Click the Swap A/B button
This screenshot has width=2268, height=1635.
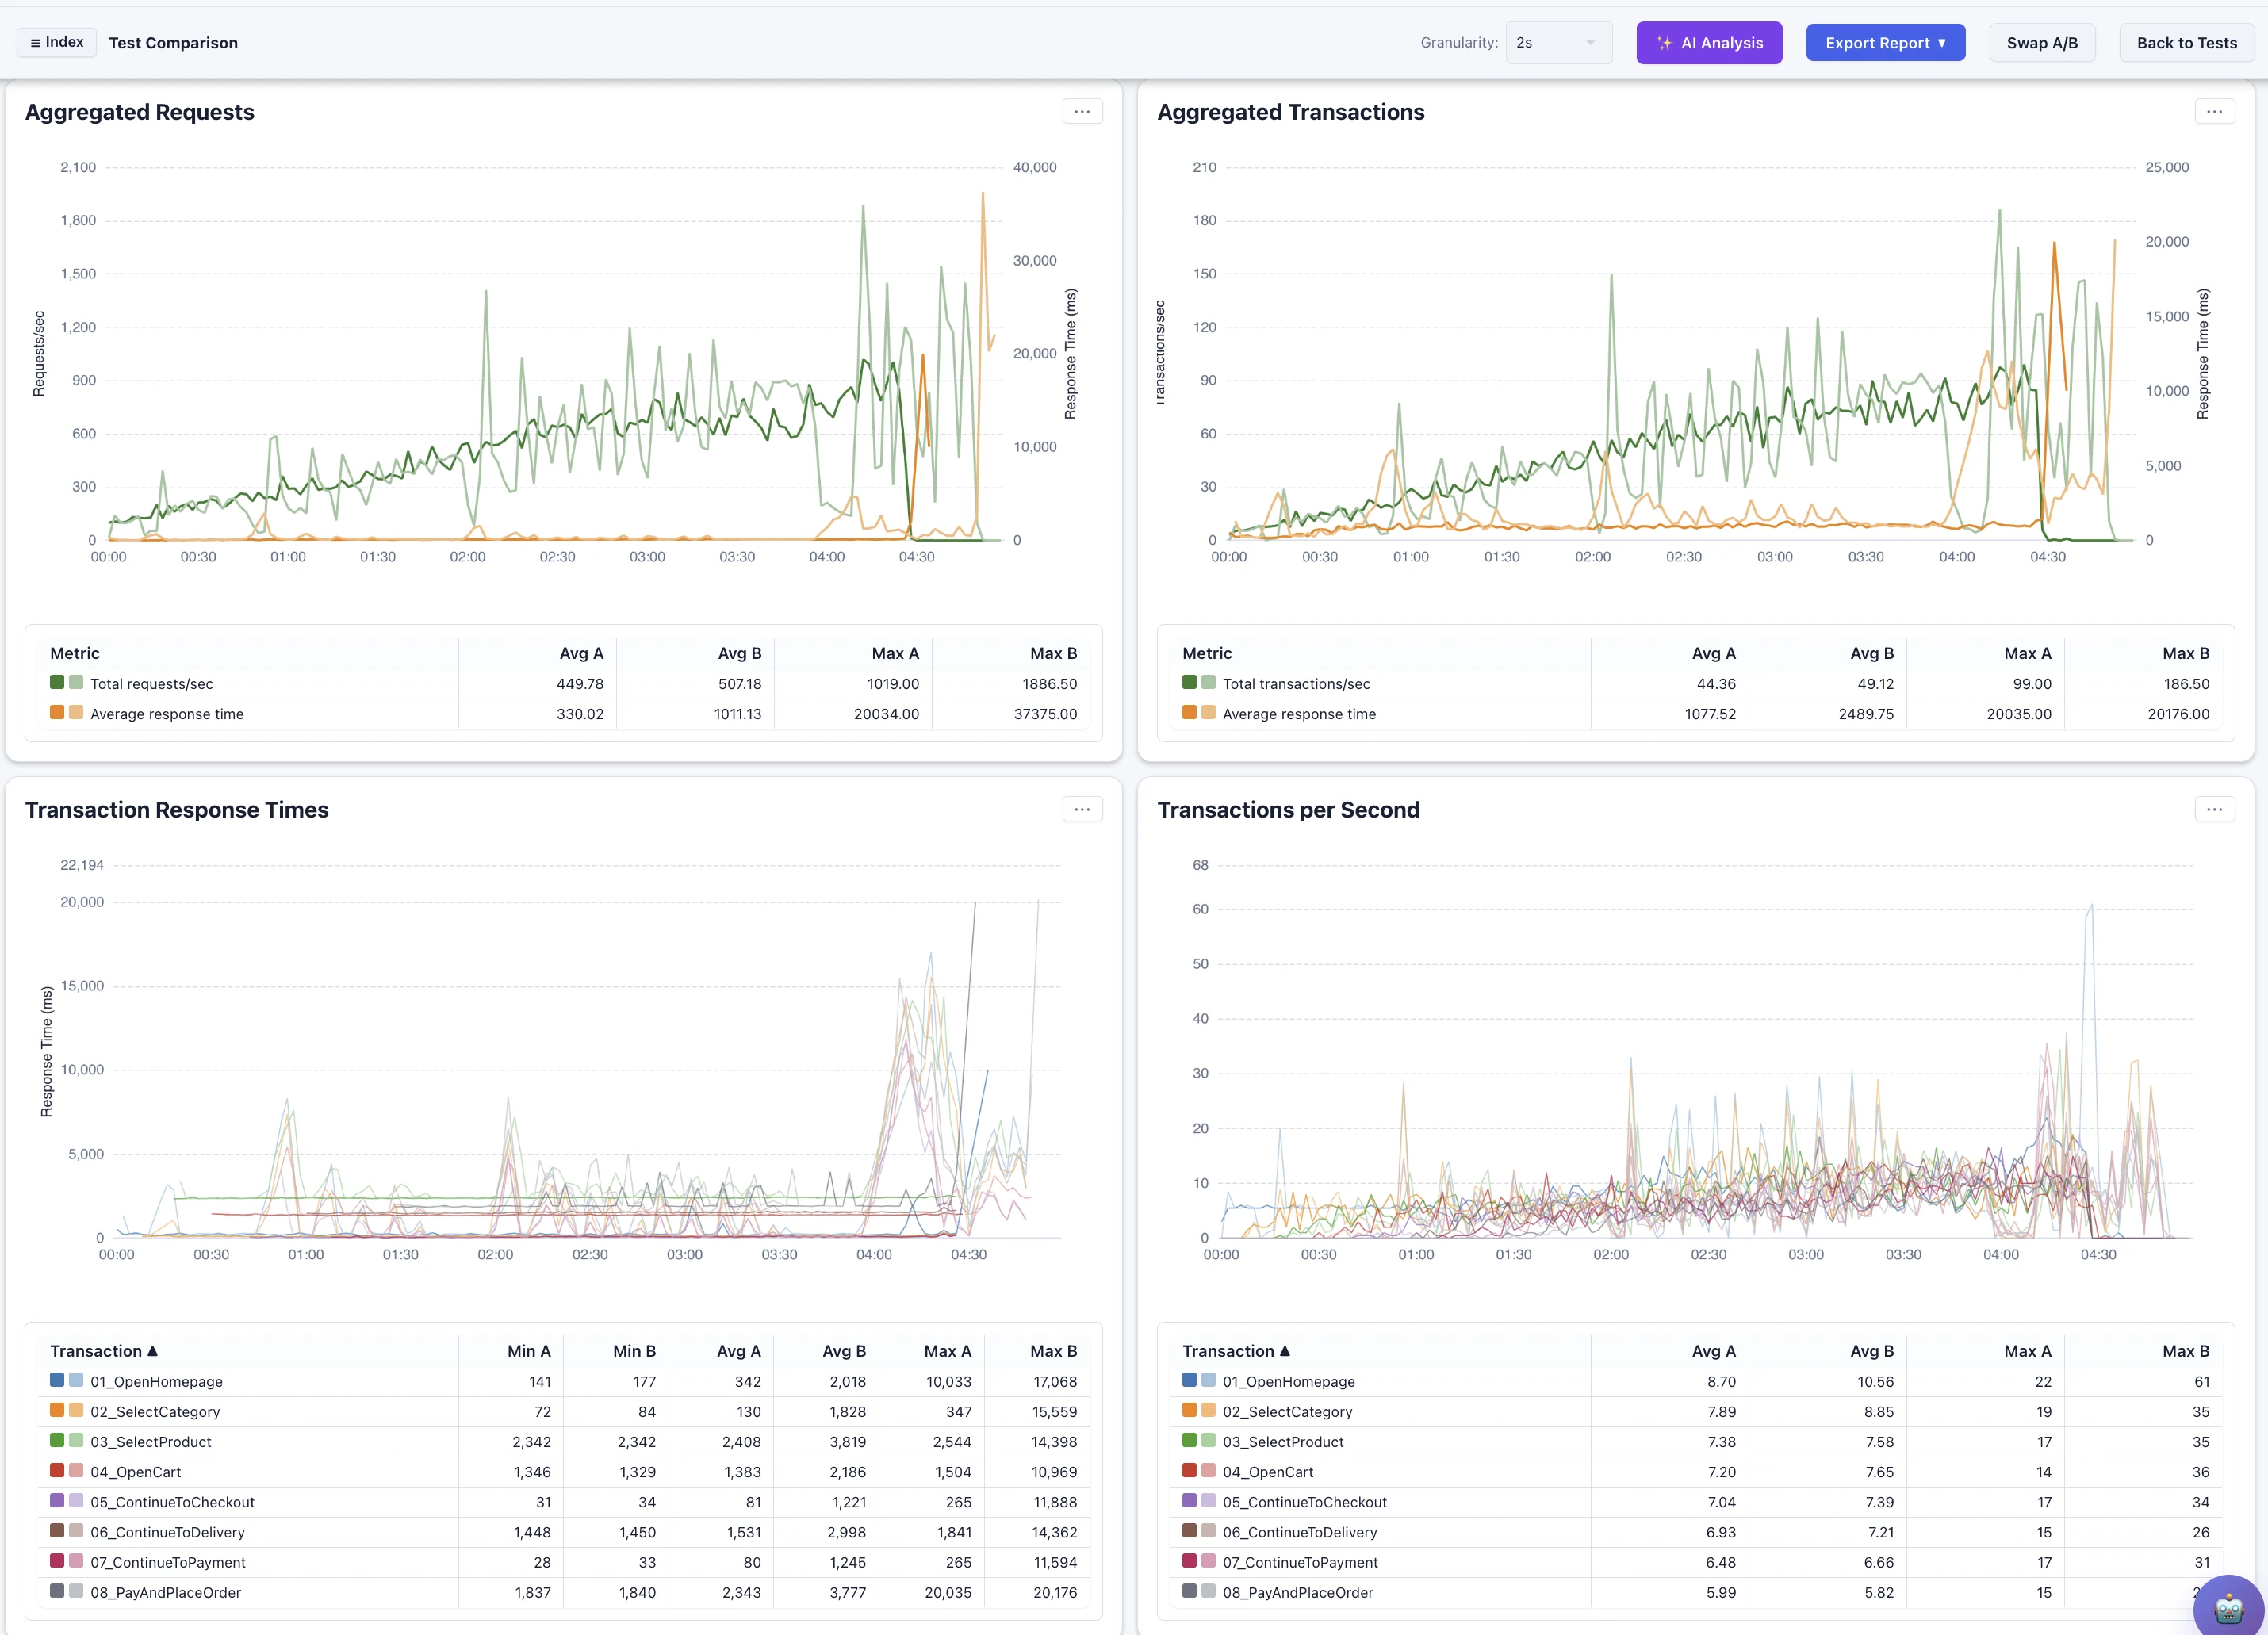click(x=2042, y=43)
